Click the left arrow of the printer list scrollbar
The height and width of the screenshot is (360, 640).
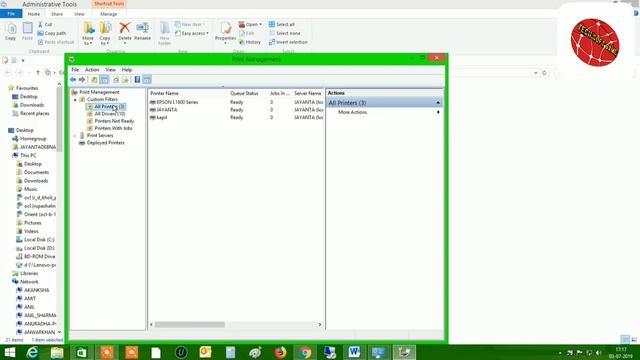(151, 325)
